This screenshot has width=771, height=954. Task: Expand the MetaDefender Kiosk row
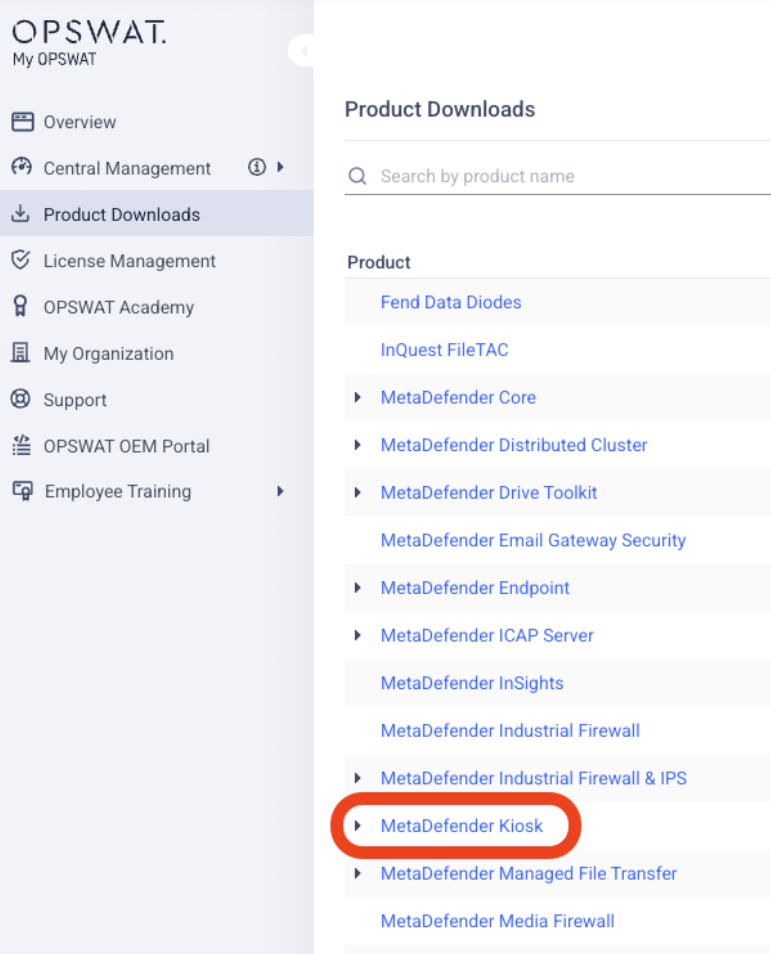tap(358, 826)
